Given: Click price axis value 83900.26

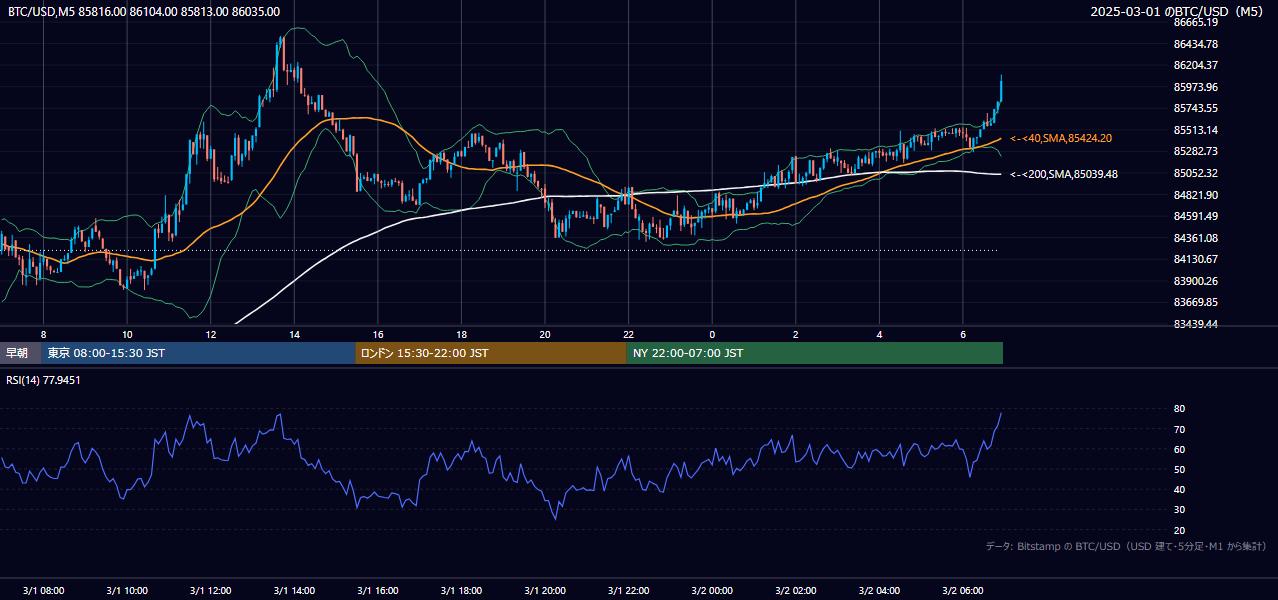Looking at the screenshot, I should click(1195, 281).
